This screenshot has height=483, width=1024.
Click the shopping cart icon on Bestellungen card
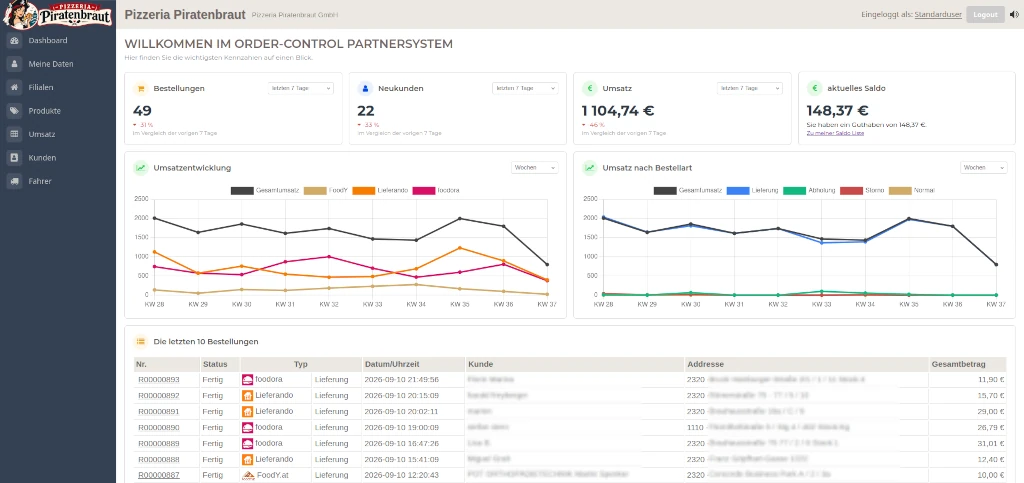[140, 88]
